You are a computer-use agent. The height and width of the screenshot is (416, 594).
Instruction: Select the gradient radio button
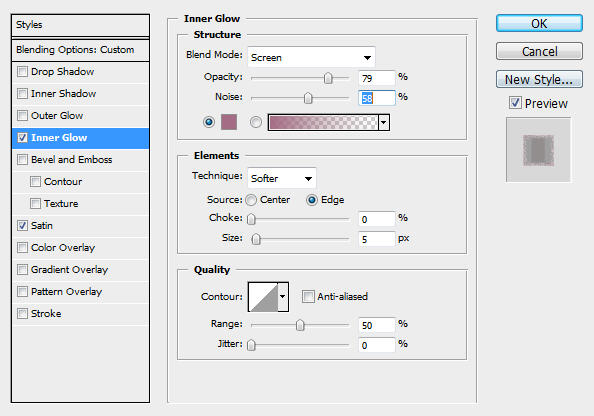(256, 122)
